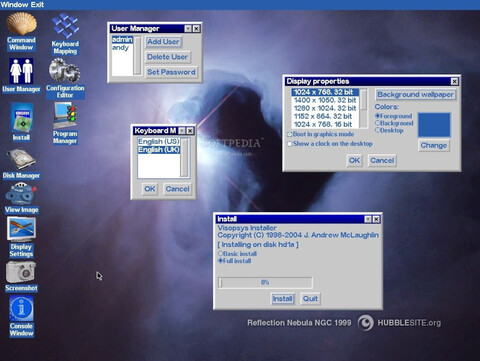Open the Display Settings desktop icon
This screenshot has width=480, height=361.
[21, 229]
